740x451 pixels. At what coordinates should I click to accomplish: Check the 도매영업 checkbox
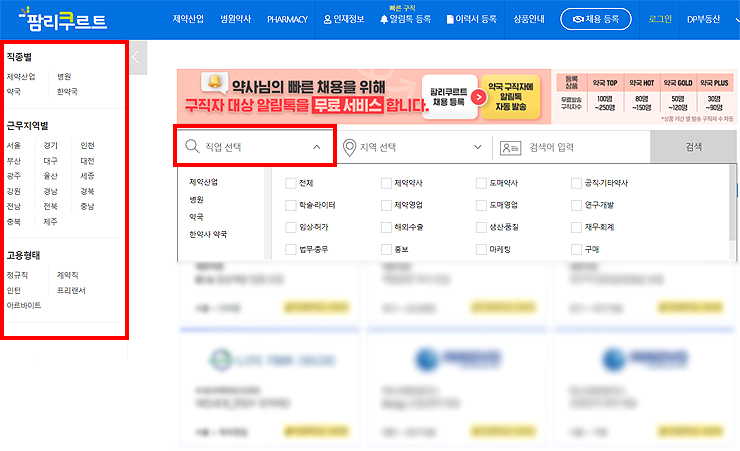(x=481, y=205)
